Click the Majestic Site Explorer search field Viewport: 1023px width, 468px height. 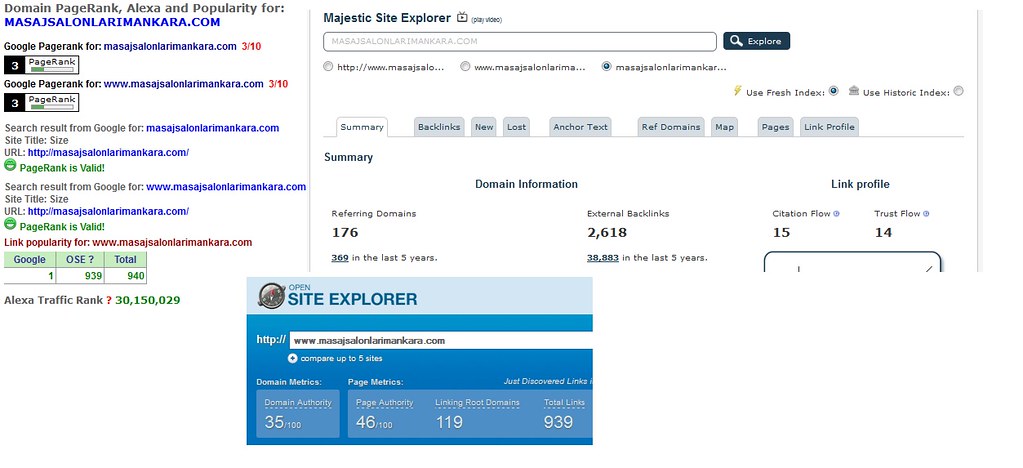click(519, 41)
